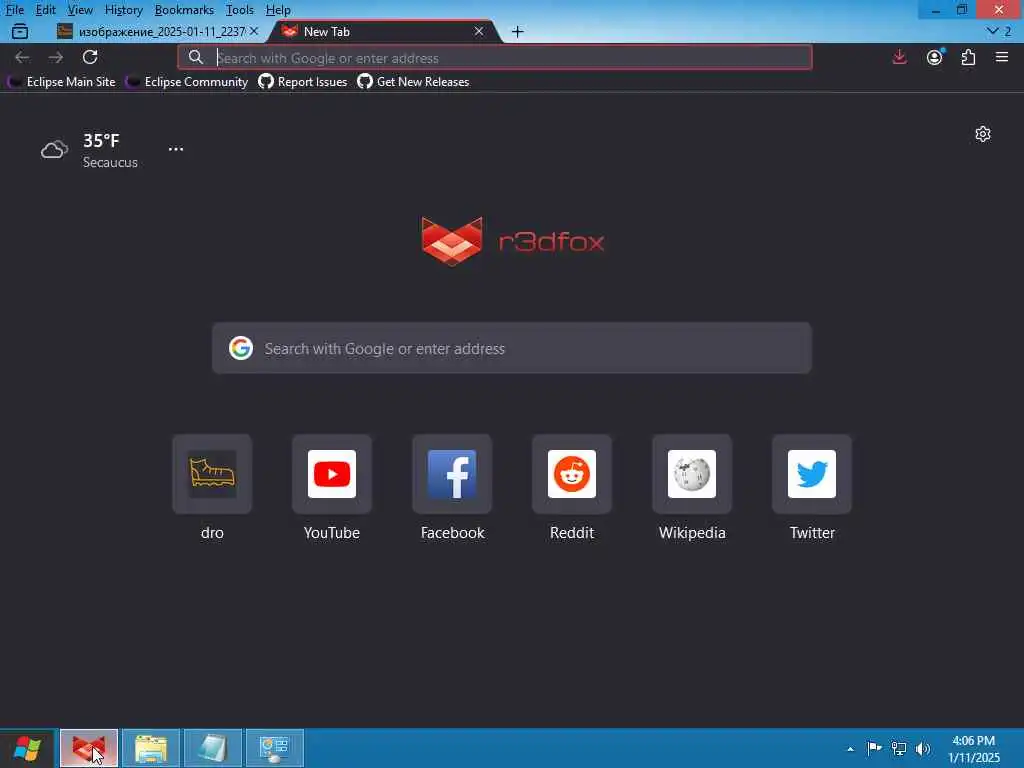Click the clock showing 4:06 PM
The width and height of the screenshot is (1024, 768).
point(973,741)
